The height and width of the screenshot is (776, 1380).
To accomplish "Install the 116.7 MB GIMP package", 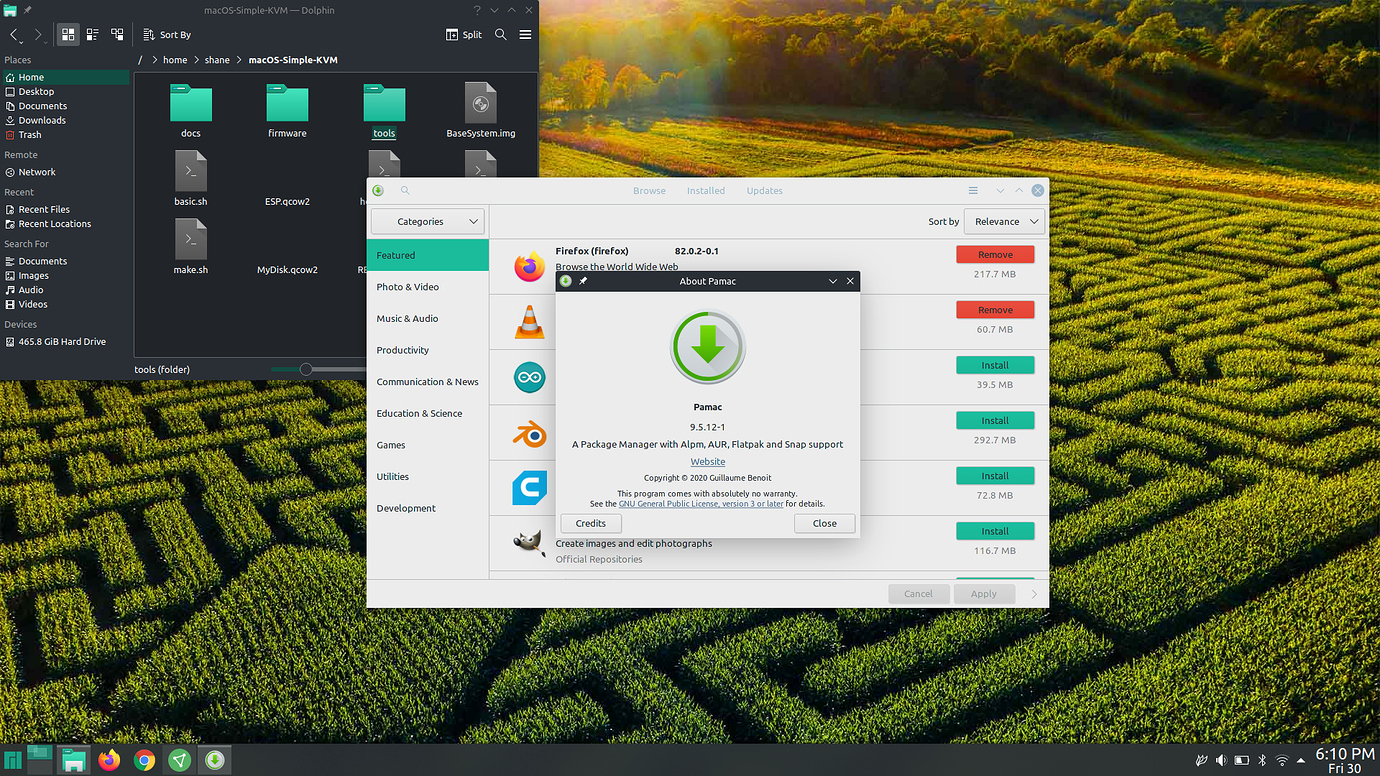I will click(995, 531).
